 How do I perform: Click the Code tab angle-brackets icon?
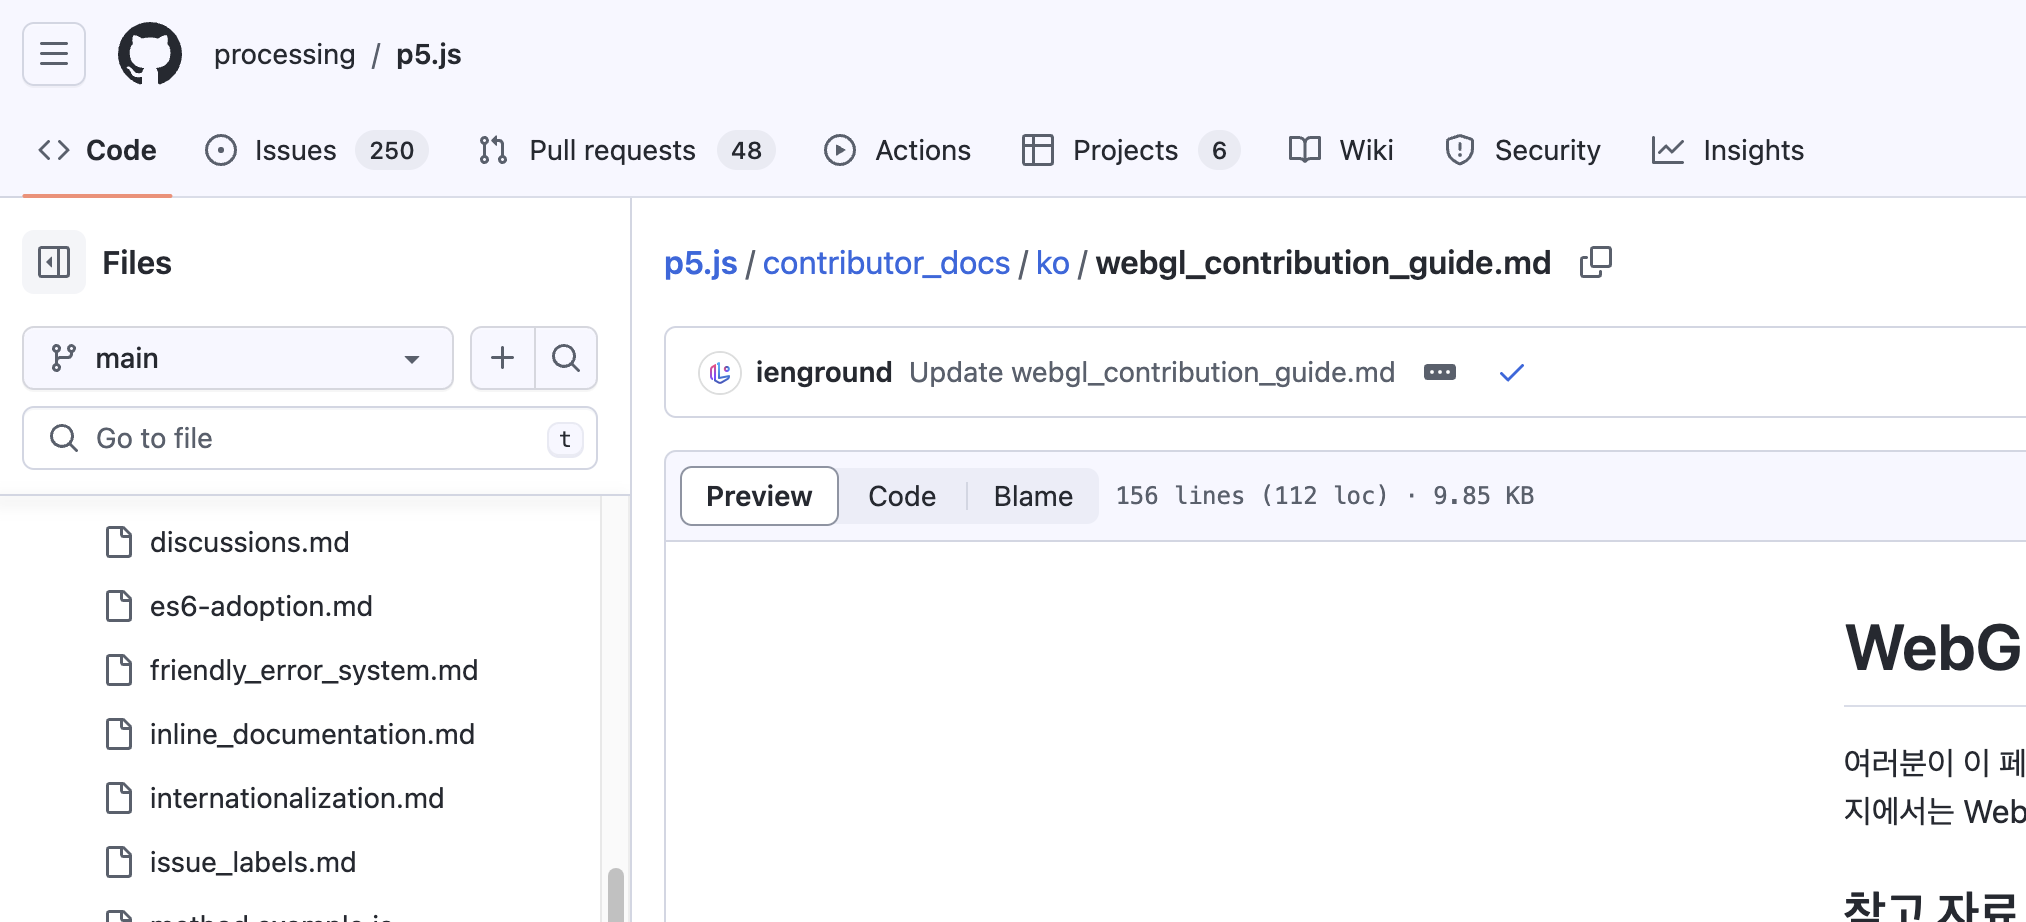pyautogui.click(x=54, y=150)
